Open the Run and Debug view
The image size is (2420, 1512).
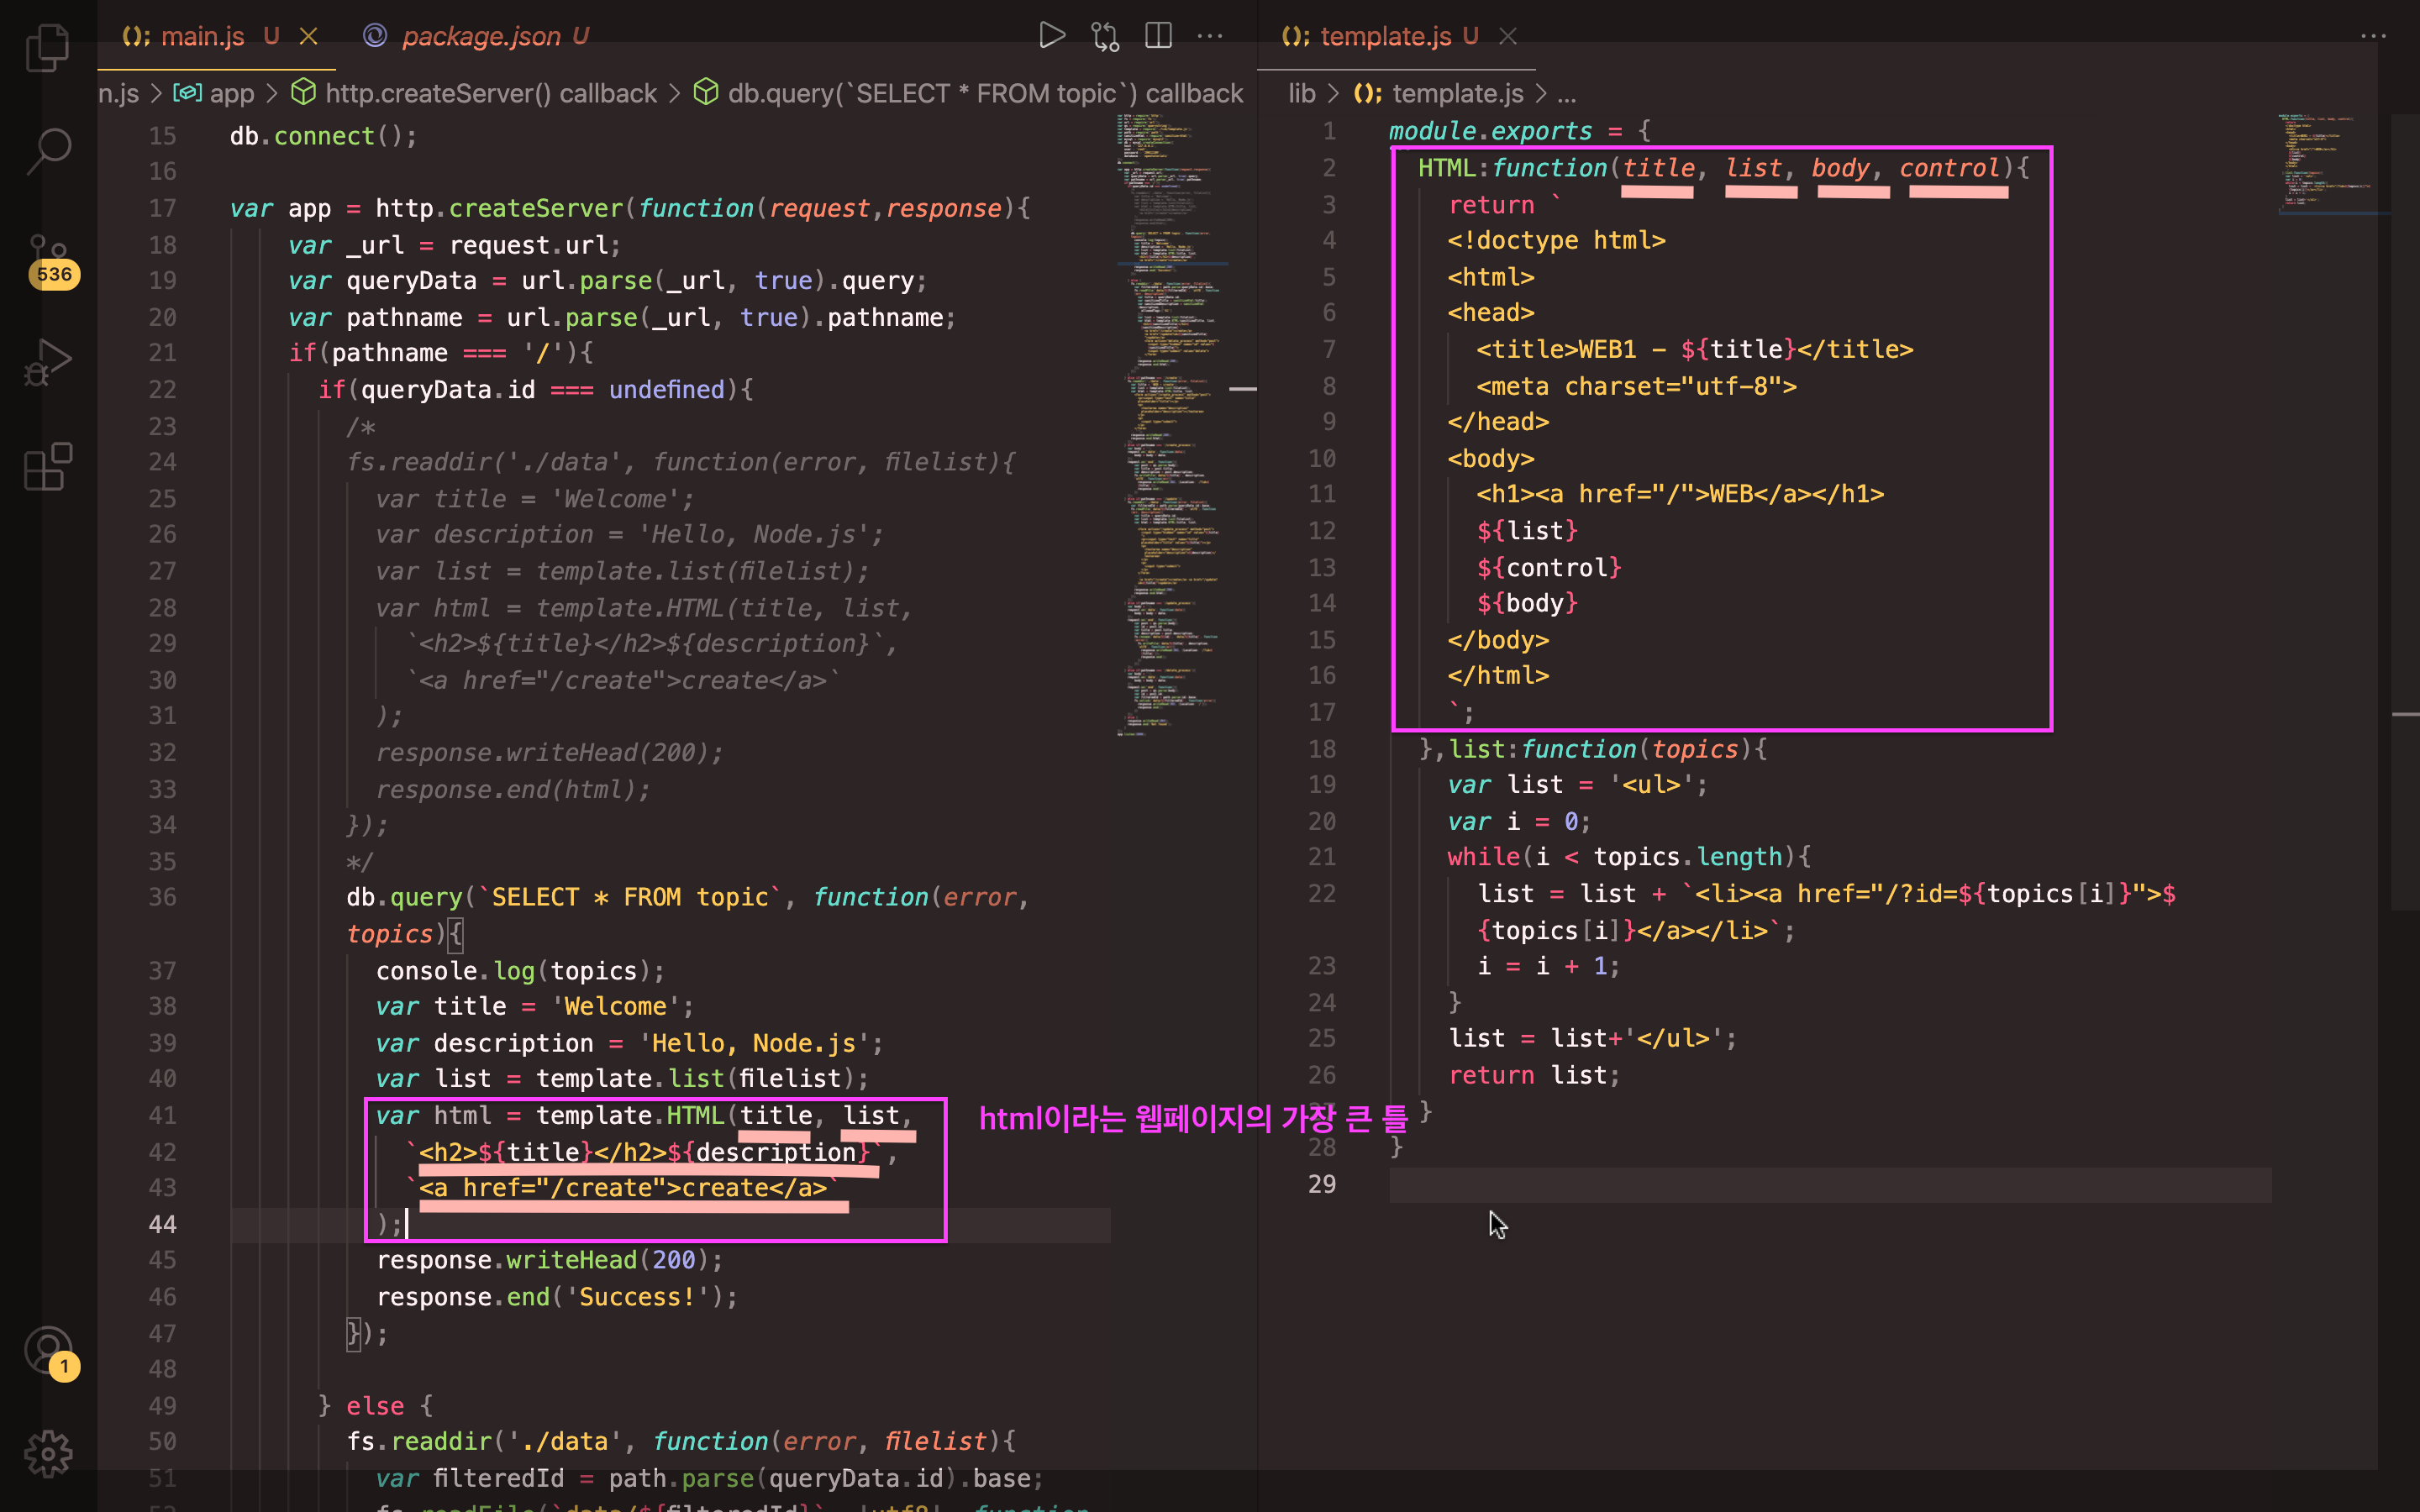(x=47, y=362)
